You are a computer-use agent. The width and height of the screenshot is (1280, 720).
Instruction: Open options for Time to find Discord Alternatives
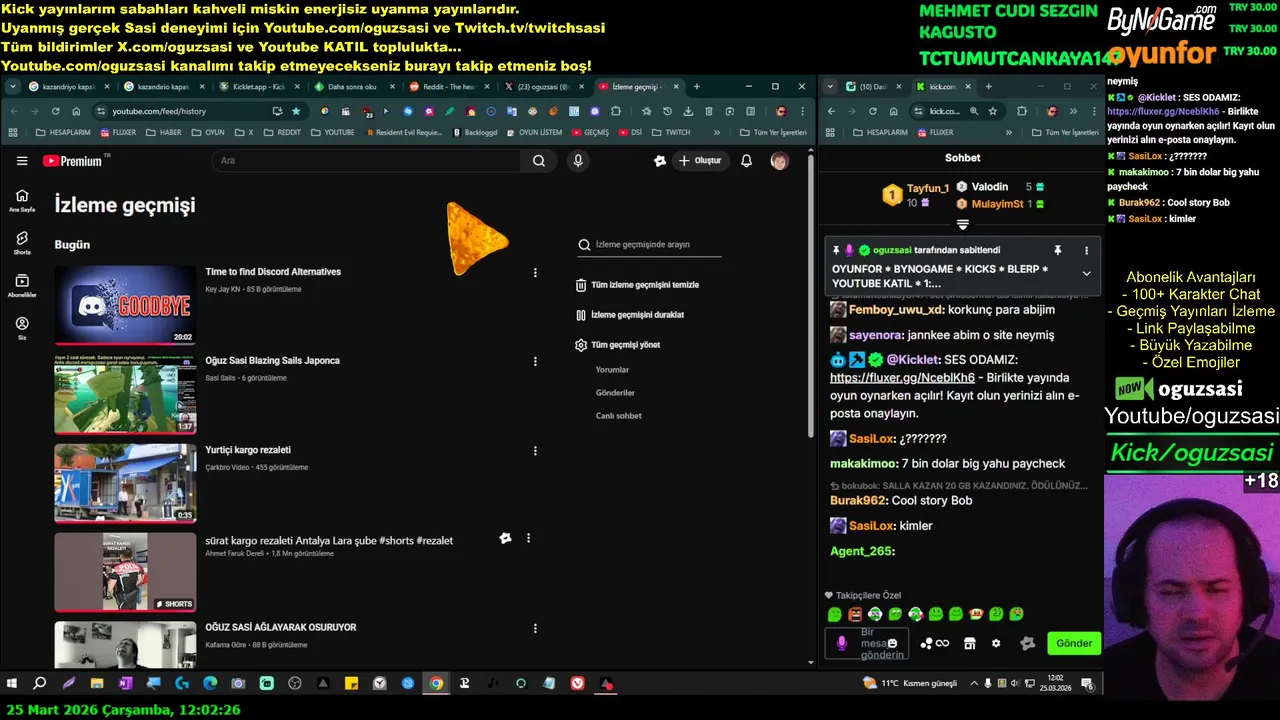tap(535, 272)
